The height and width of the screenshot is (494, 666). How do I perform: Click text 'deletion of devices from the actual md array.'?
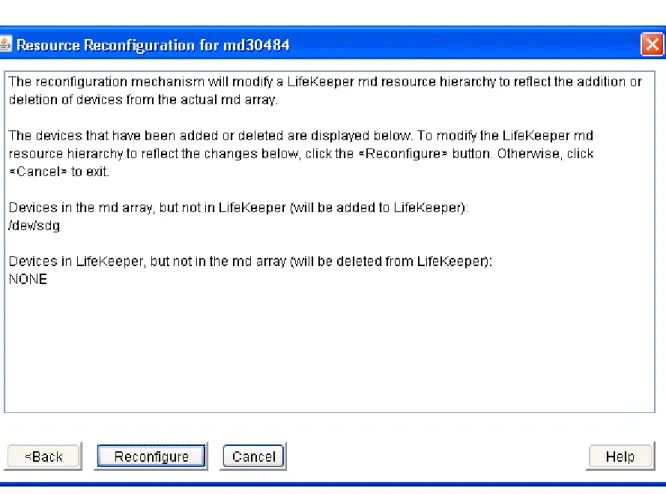pyautogui.click(x=143, y=100)
